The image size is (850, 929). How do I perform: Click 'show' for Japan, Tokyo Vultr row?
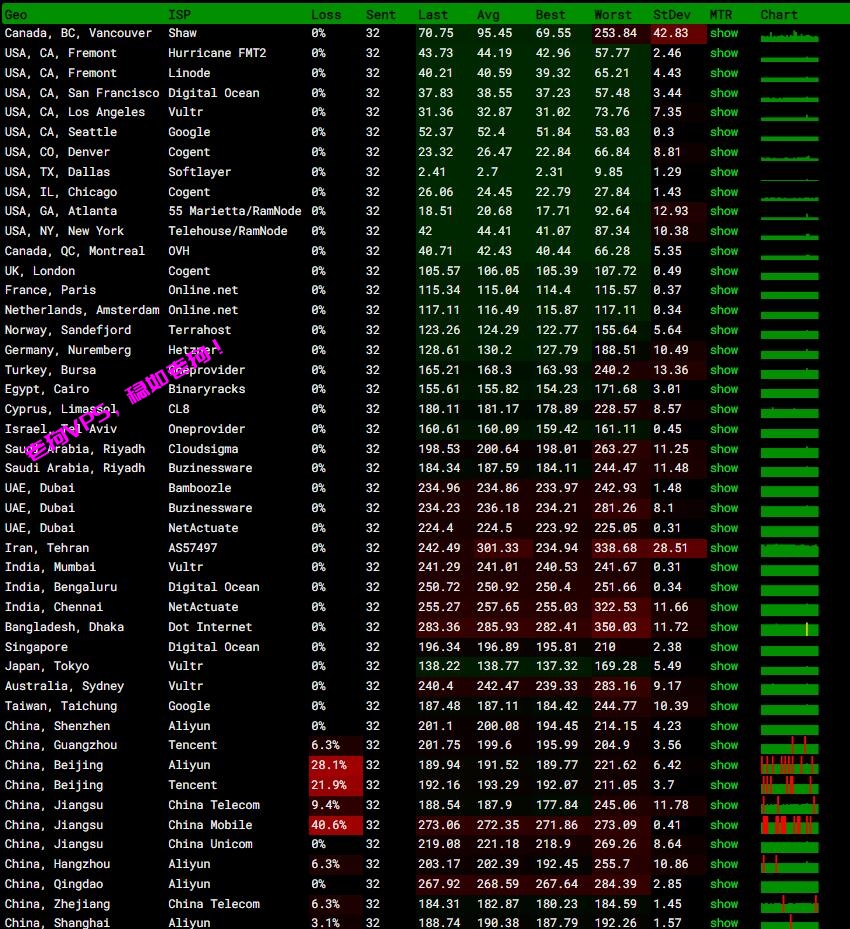point(724,666)
